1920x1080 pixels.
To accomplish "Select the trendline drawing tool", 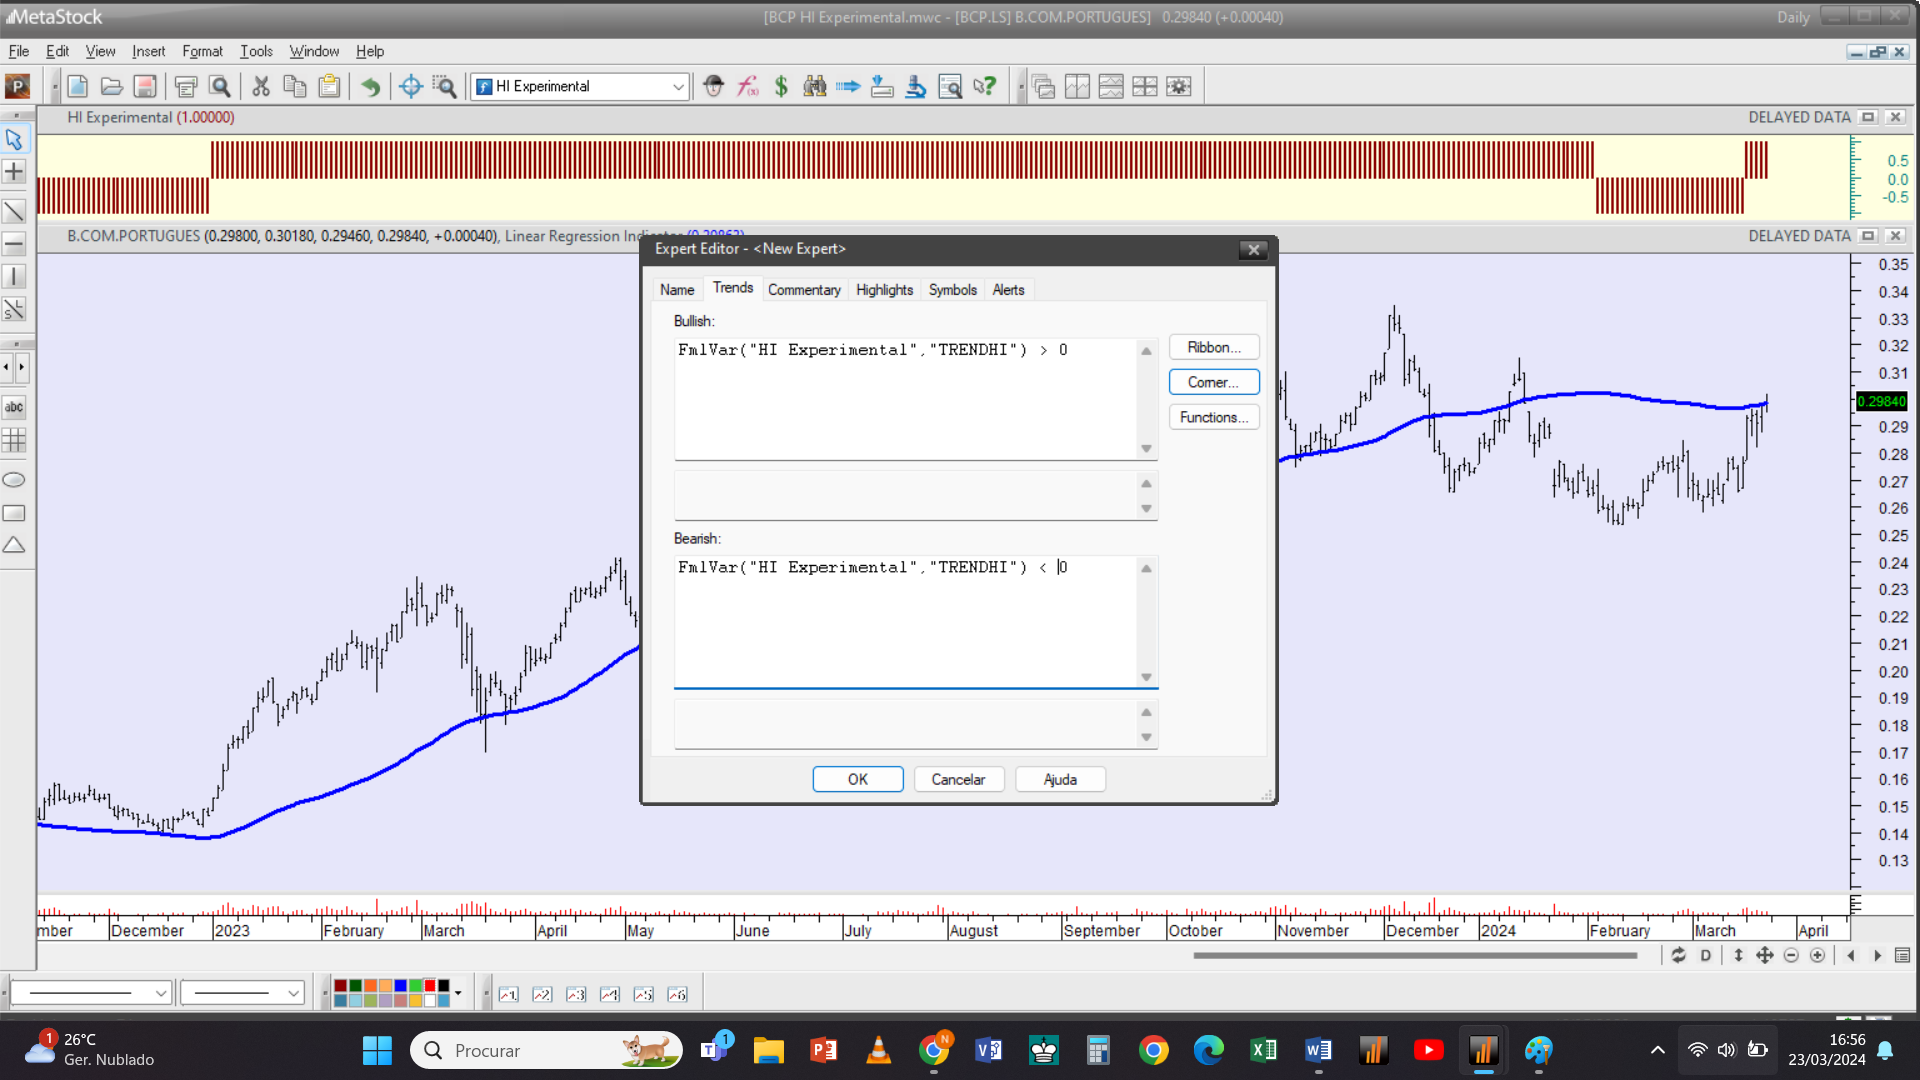I will coord(14,211).
